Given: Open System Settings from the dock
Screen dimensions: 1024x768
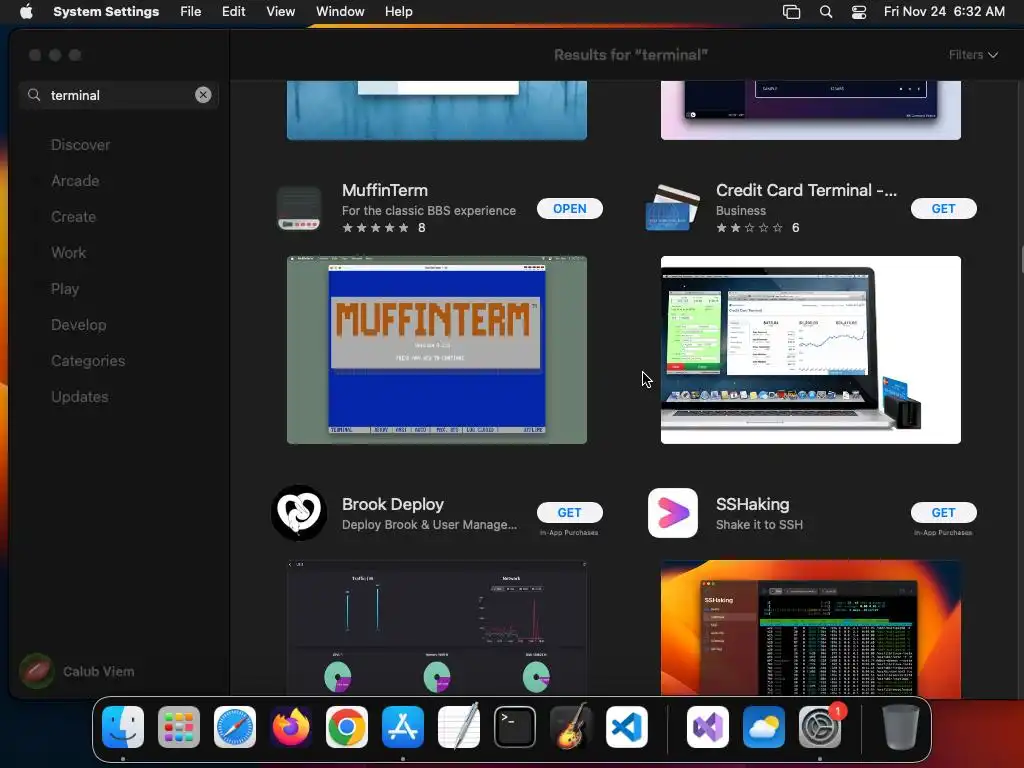Looking at the screenshot, I should pyautogui.click(x=820, y=727).
